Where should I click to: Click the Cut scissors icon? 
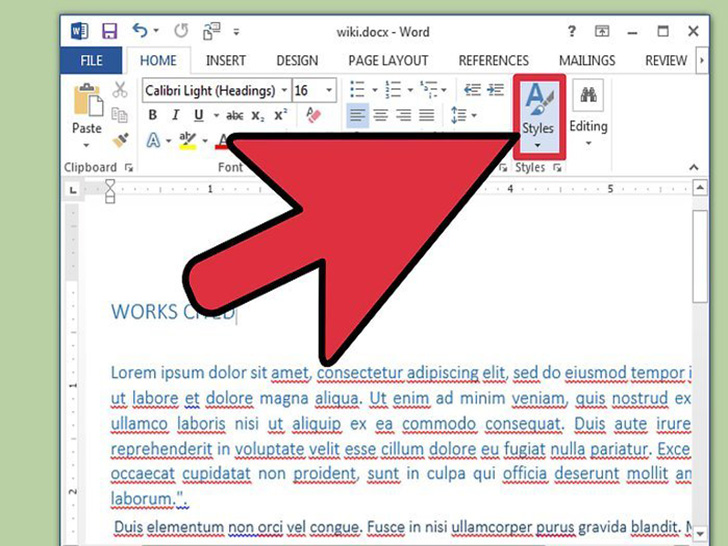click(120, 90)
